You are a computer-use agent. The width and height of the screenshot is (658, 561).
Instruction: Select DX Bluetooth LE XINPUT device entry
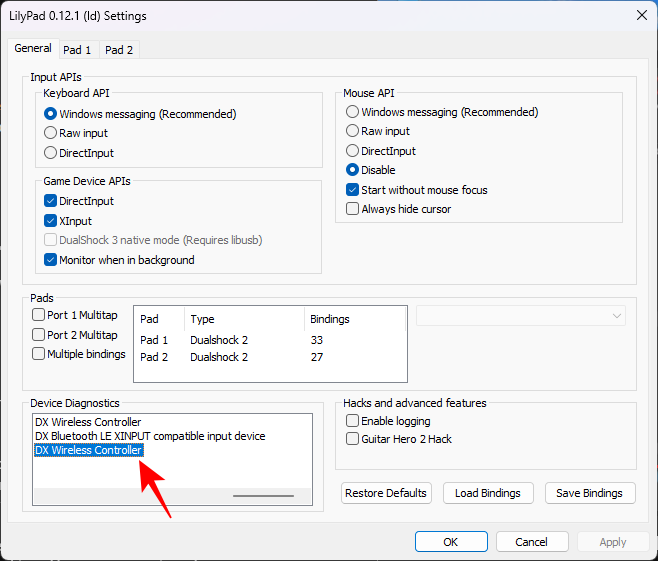coord(150,436)
